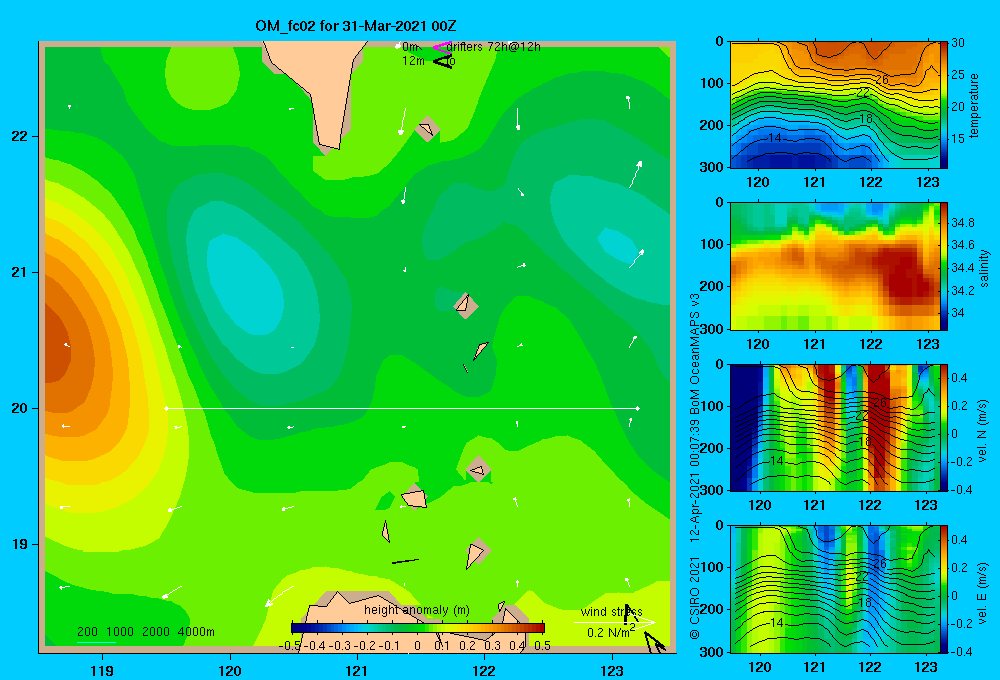Click latitude label 19 on the map axis

[x=19, y=544]
